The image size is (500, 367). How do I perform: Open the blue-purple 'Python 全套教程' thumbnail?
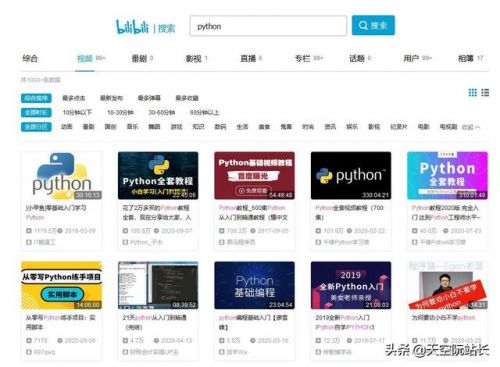coord(447,176)
